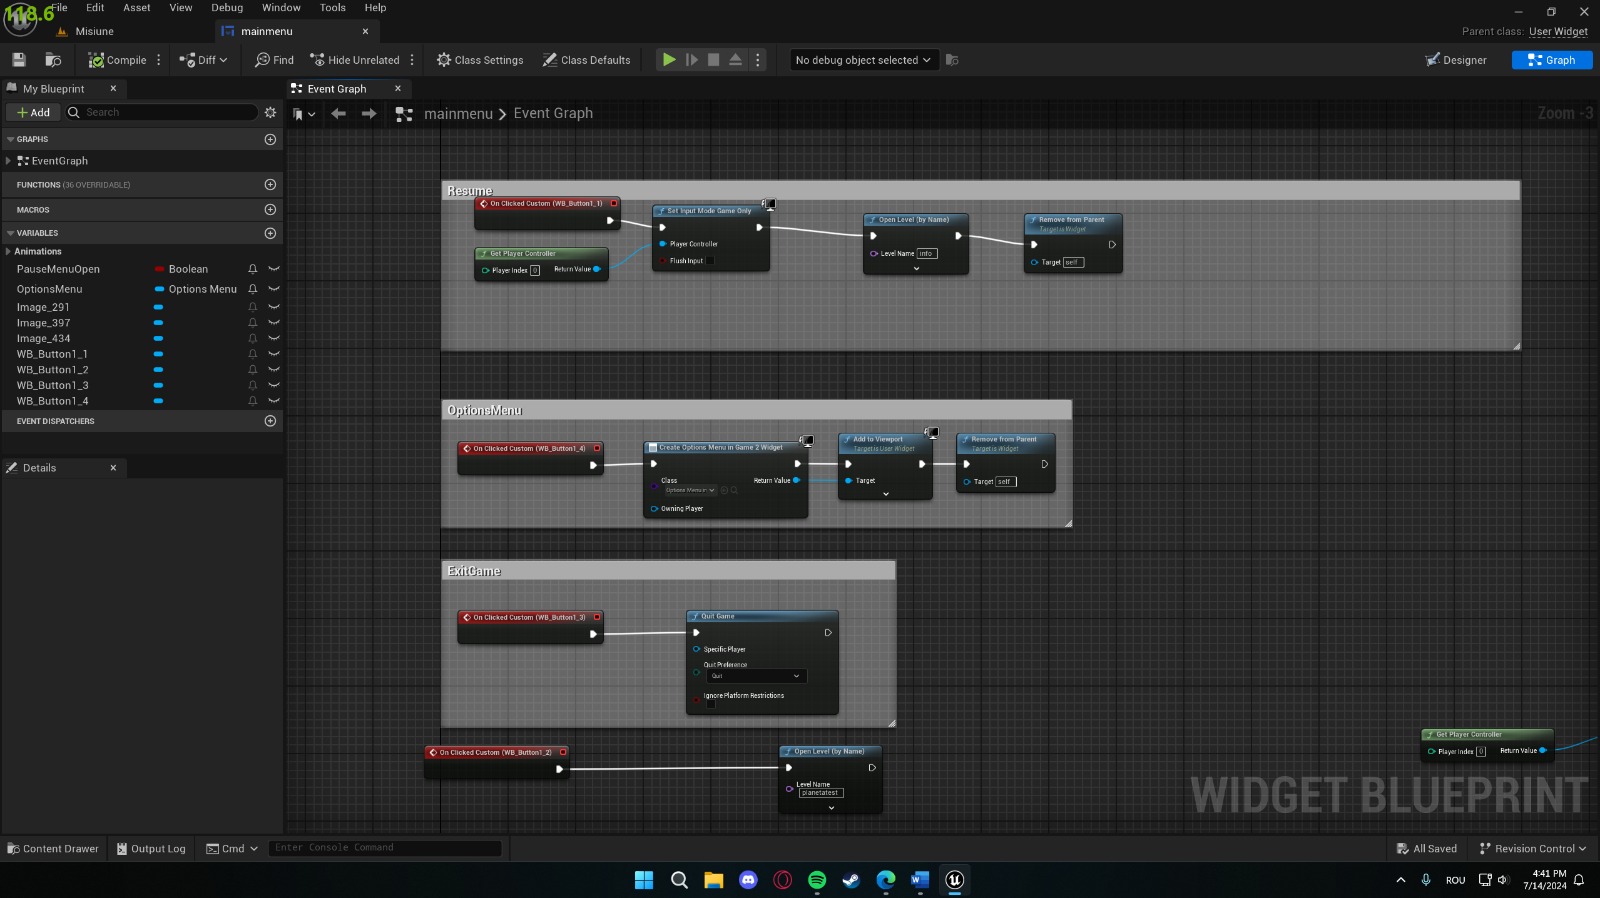Open compile options three-dot menu
The height and width of the screenshot is (898, 1600).
click(159, 60)
